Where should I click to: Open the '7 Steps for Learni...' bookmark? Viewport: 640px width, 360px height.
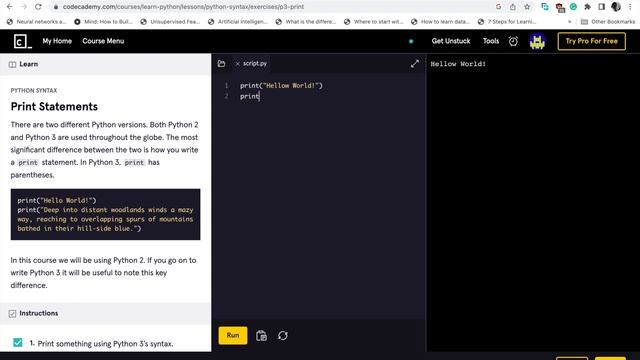[507, 22]
